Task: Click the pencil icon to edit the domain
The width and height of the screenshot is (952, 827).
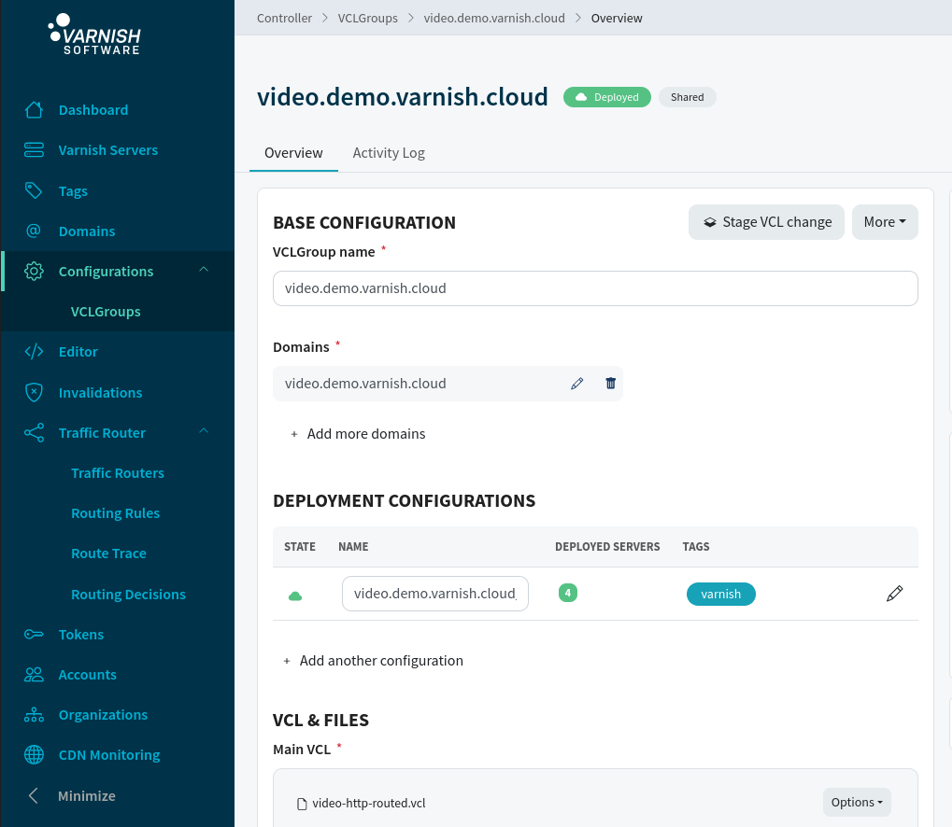Action: pyautogui.click(x=577, y=384)
